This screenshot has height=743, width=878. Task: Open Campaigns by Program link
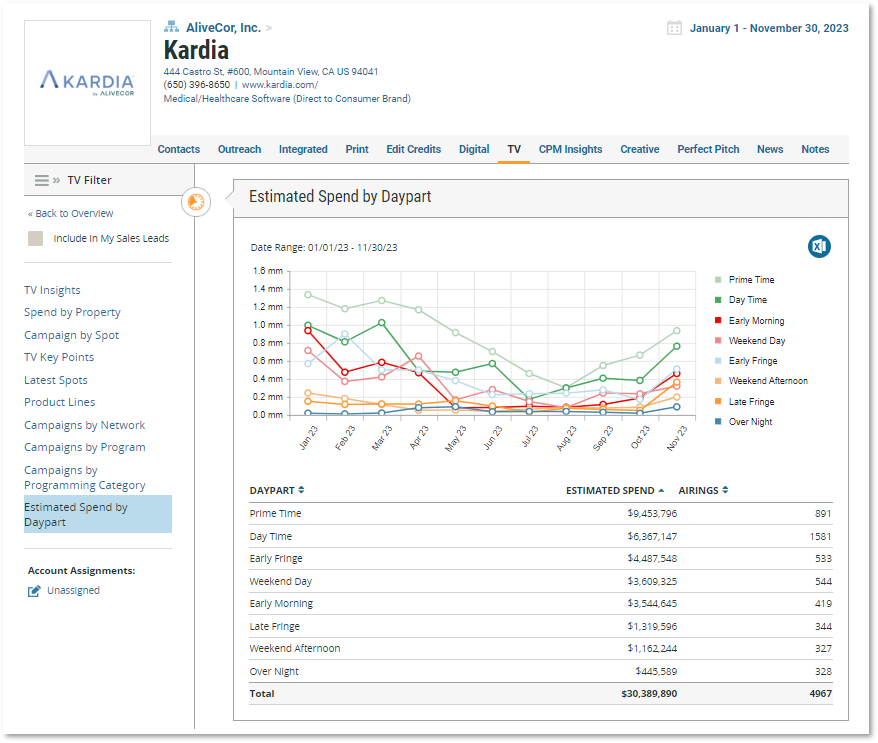(x=85, y=447)
